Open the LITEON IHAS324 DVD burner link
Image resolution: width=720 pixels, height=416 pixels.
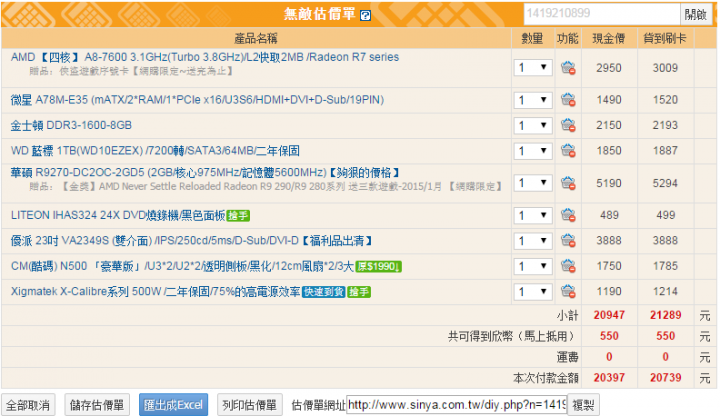[118, 215]
